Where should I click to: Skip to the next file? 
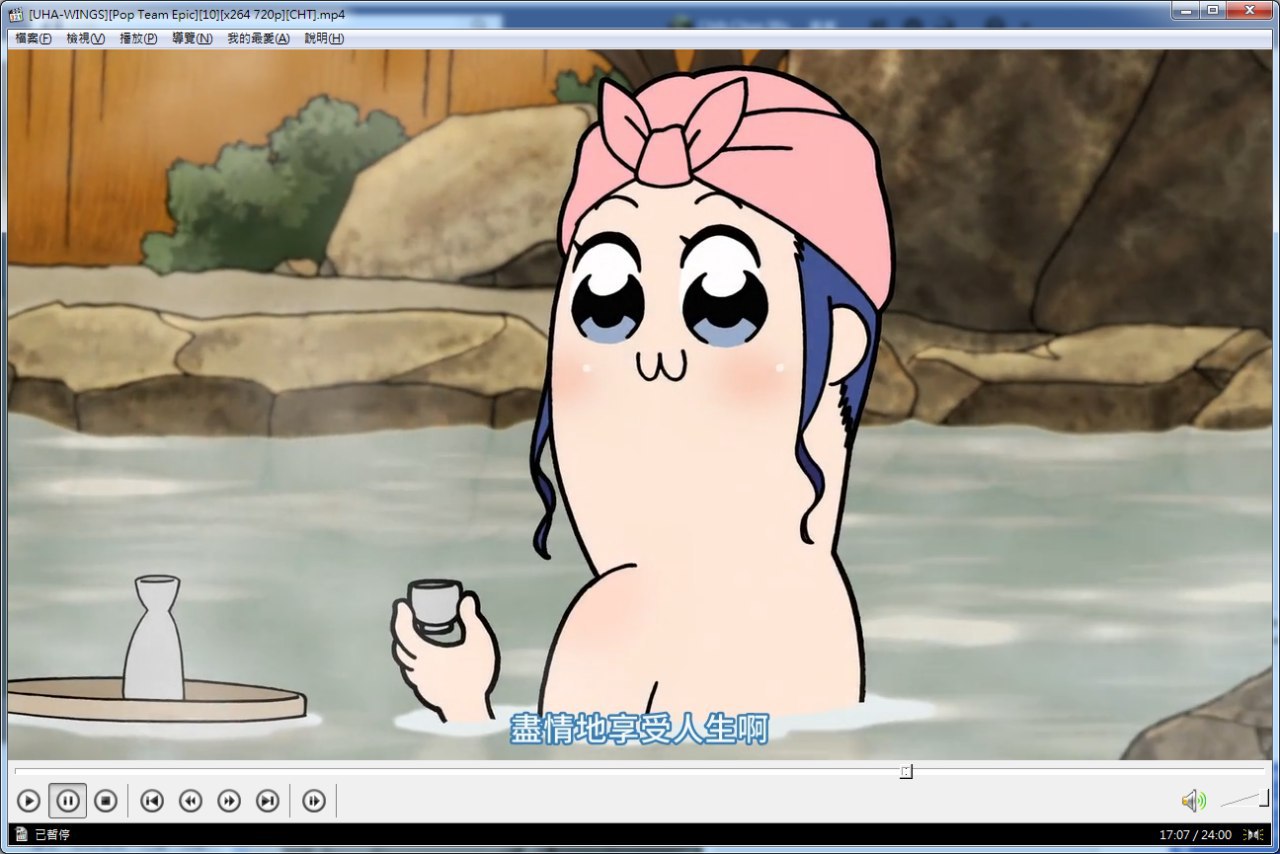(268, 801)
